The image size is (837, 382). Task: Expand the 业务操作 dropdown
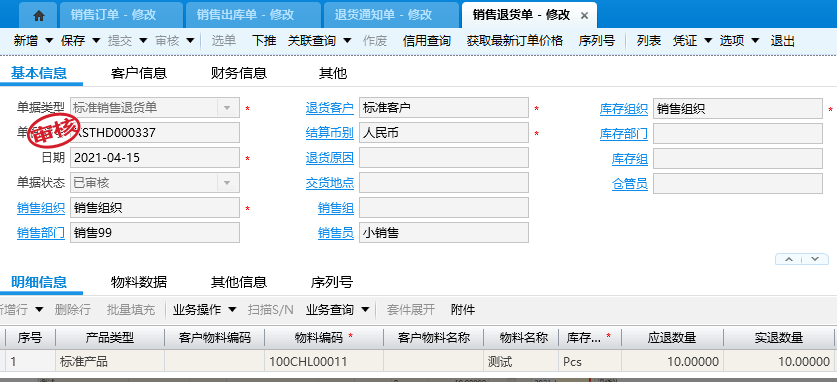232,309
